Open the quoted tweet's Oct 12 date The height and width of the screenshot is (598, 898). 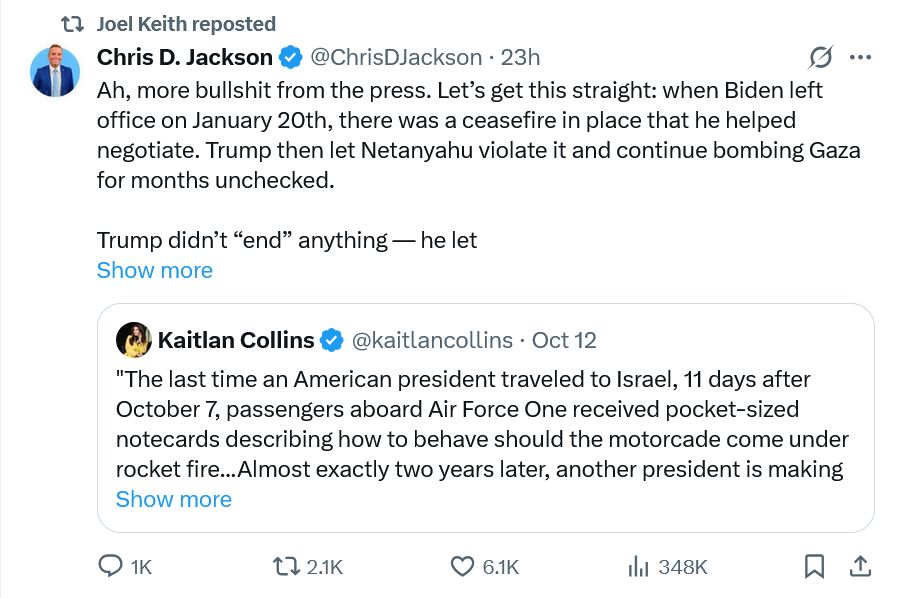pos(564,340)
